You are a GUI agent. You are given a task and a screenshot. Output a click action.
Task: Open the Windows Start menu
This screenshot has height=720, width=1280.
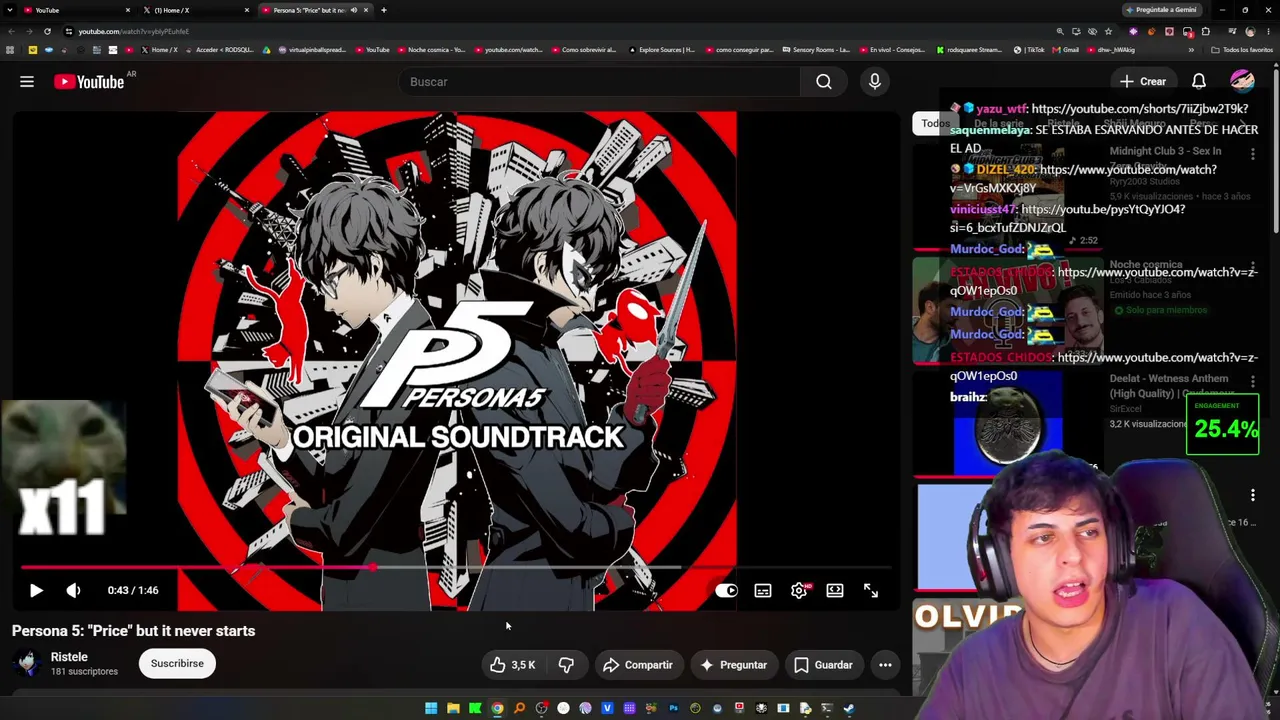coord(431,708)
